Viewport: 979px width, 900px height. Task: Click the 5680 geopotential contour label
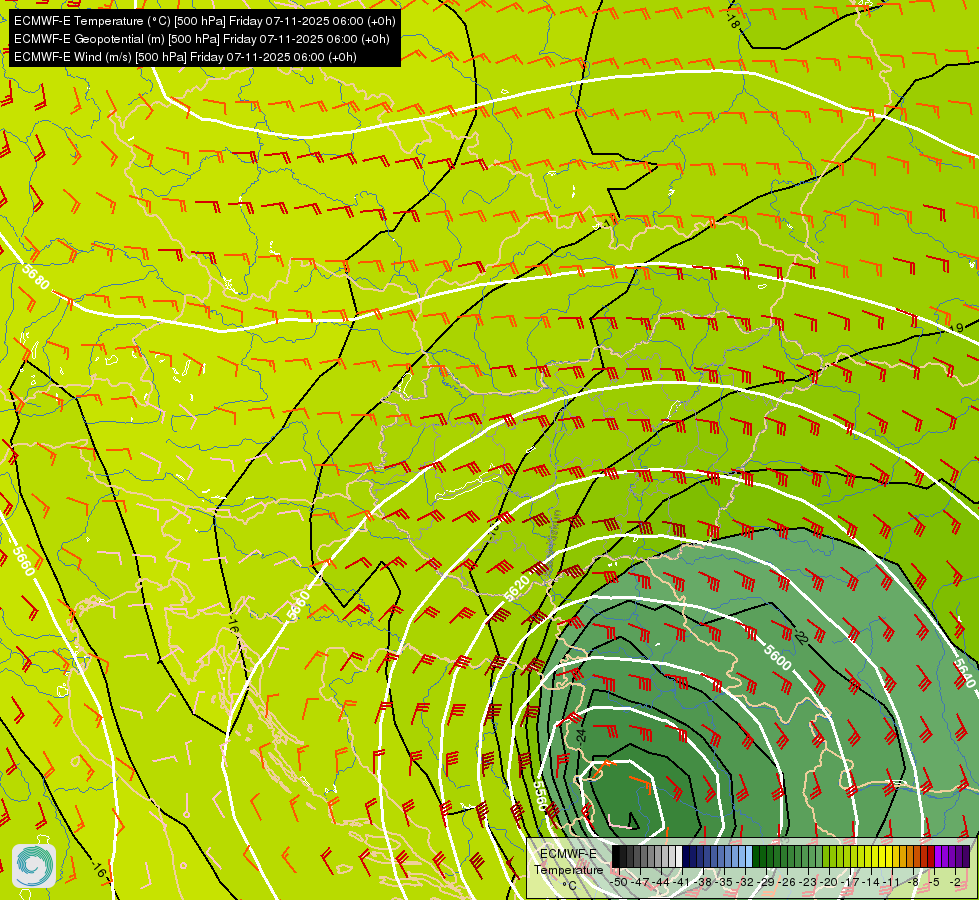point(36,277)
